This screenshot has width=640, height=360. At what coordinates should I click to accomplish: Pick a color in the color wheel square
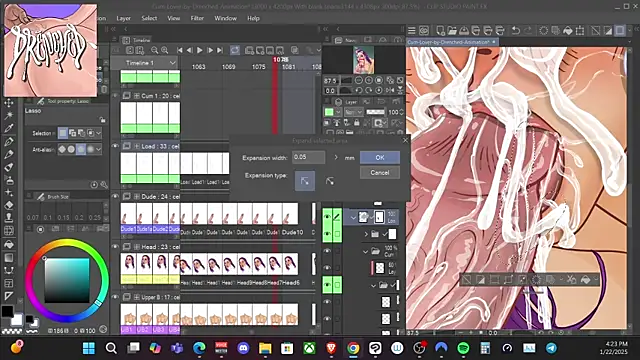click(x=67, y=281)
